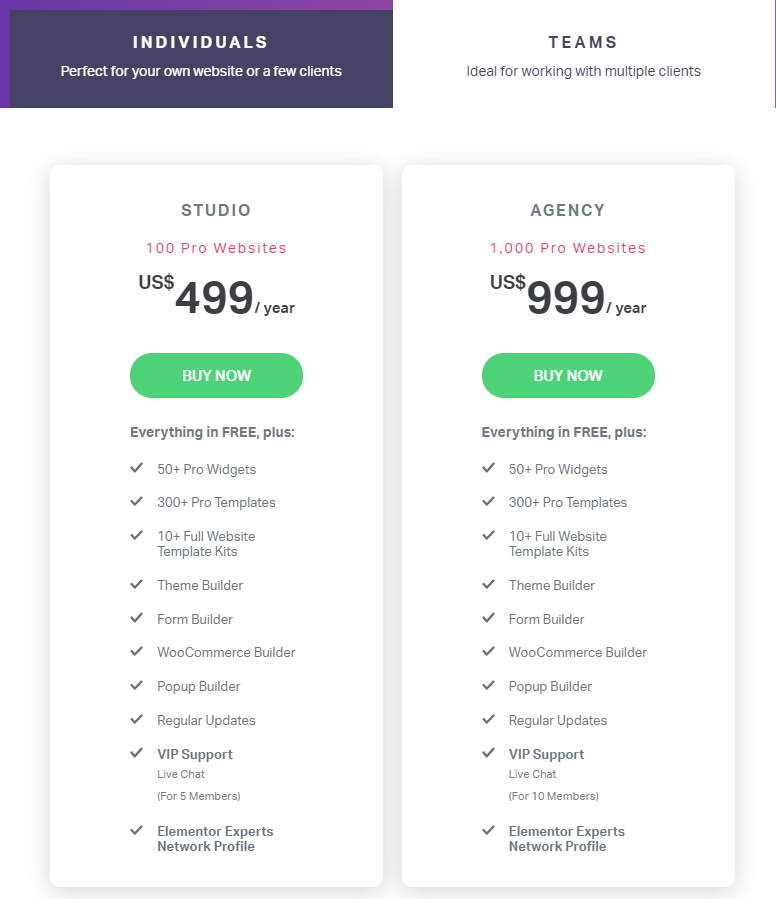Click the US$ 499 per year price
The height and width of the screenshot is (899, 776).
pyautogui.click(x=216, y=297)
